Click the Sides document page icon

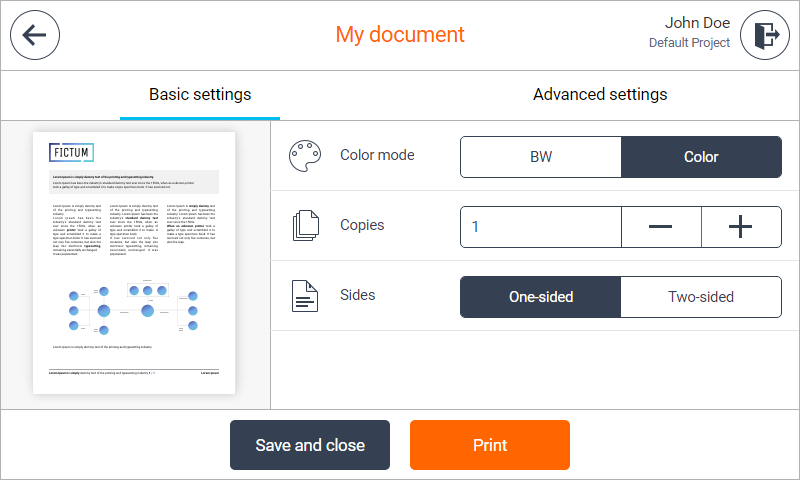(x=305, y=297)
